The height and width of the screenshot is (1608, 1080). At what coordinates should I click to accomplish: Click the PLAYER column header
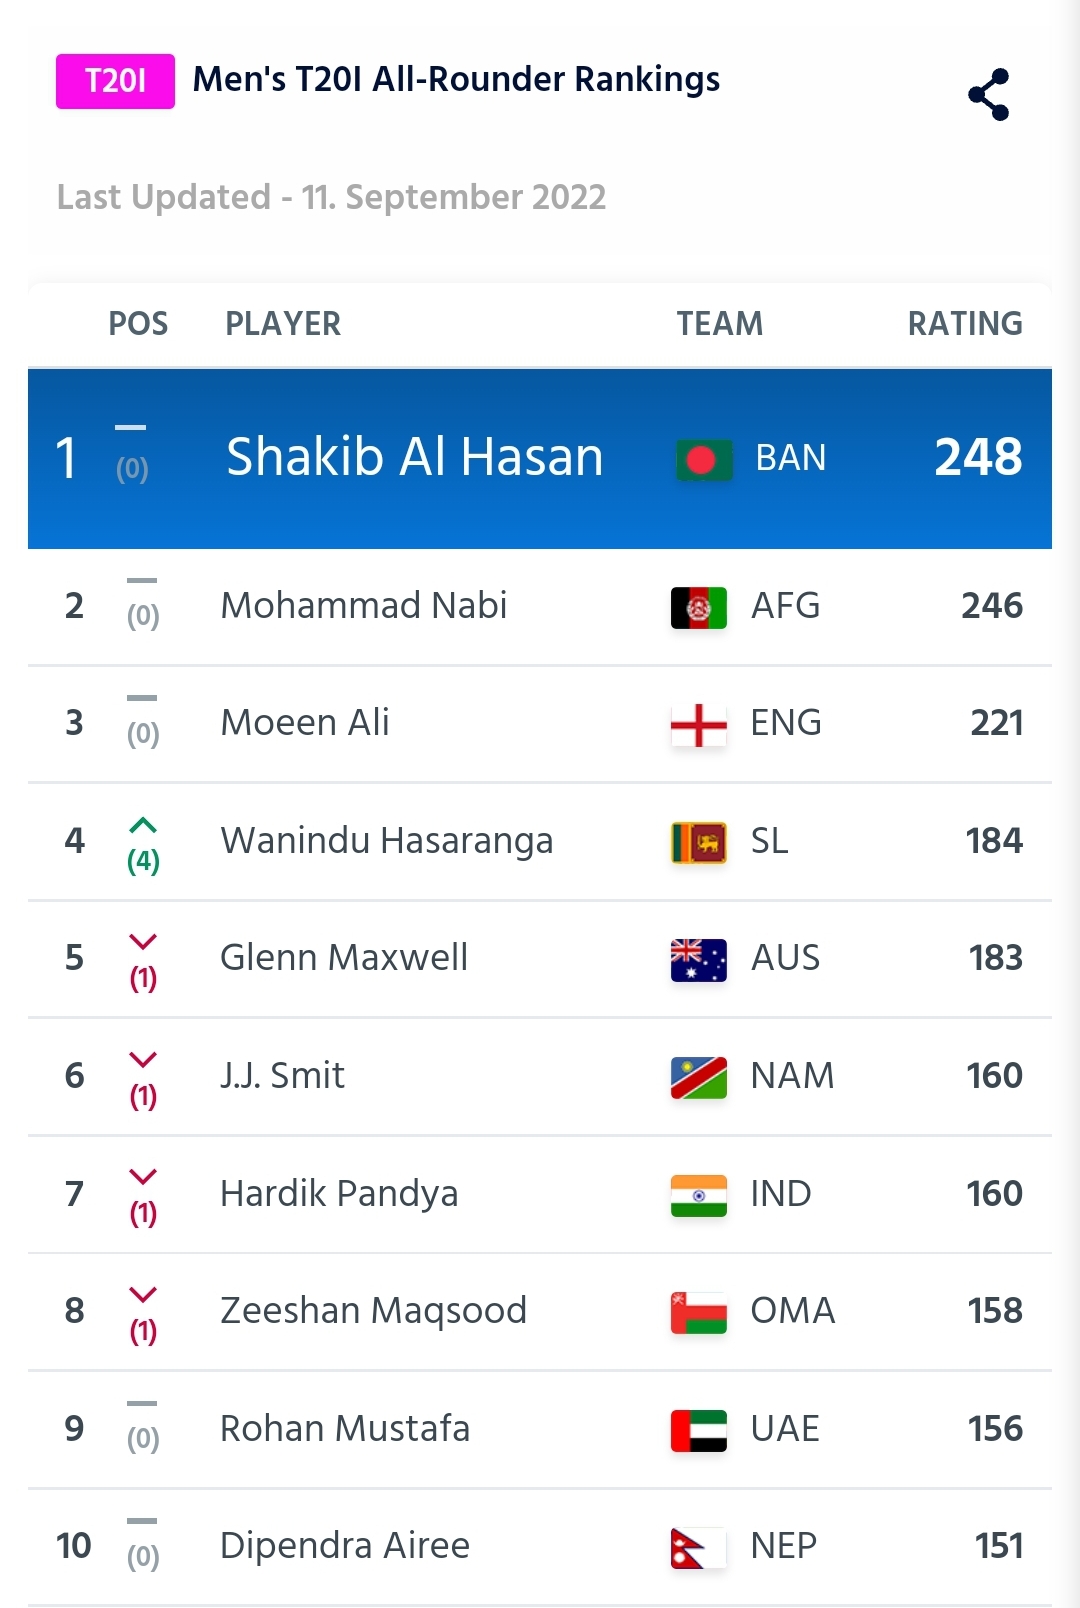click(x=283, y=324)
